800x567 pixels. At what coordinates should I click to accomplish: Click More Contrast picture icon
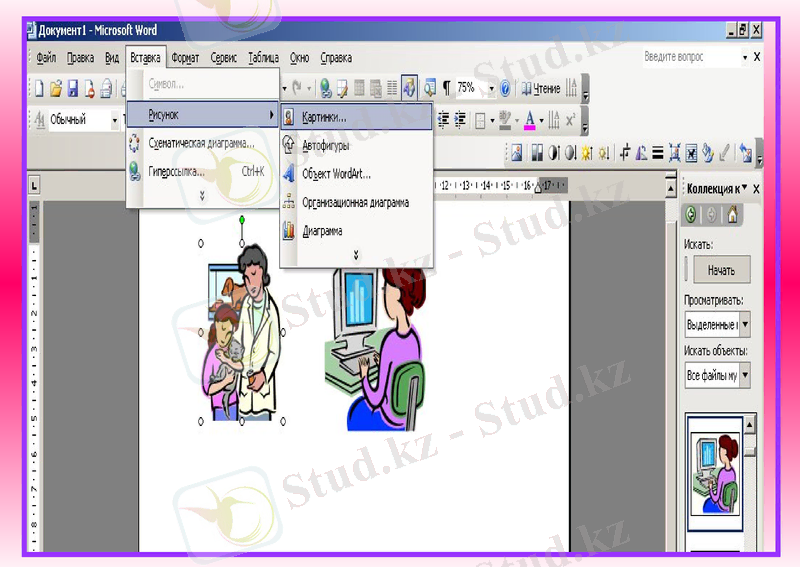pyautogui.click(x=554, y=153)
